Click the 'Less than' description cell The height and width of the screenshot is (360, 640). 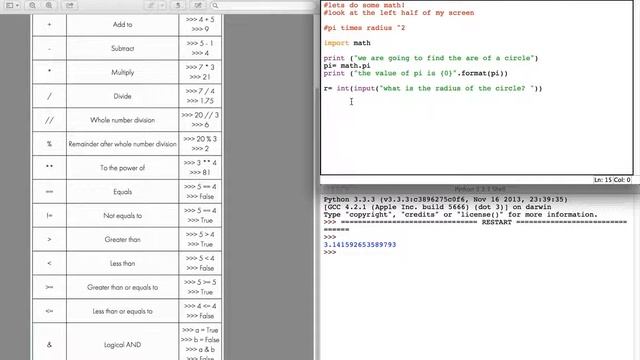[122, 263]
